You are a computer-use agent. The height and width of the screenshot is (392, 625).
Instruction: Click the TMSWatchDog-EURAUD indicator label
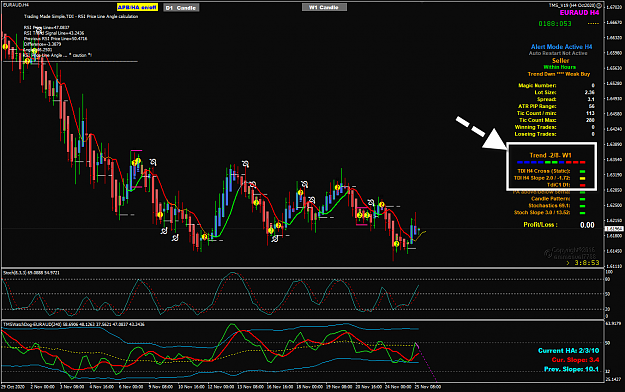click(x=74, y=324)
